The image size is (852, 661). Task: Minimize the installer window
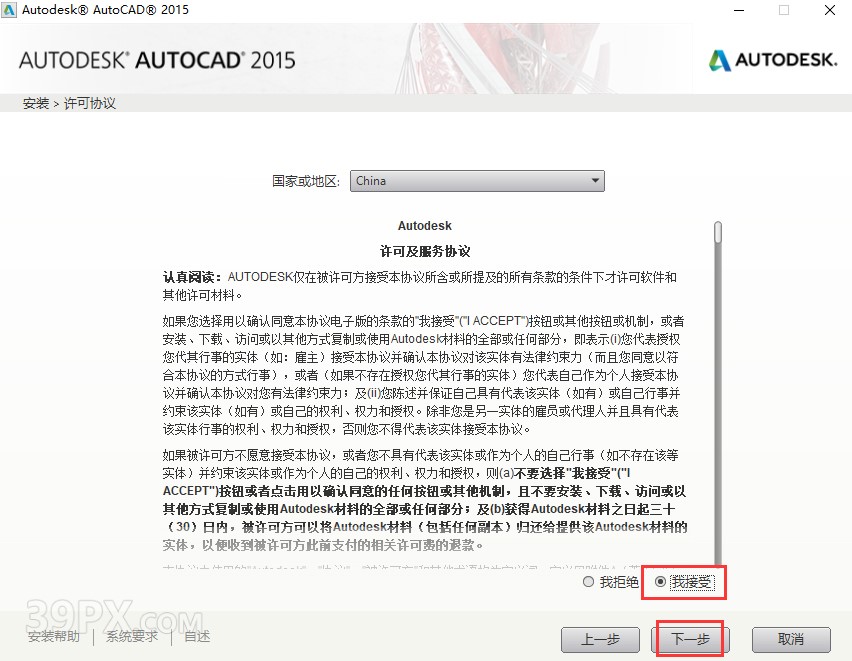(738, 10)
